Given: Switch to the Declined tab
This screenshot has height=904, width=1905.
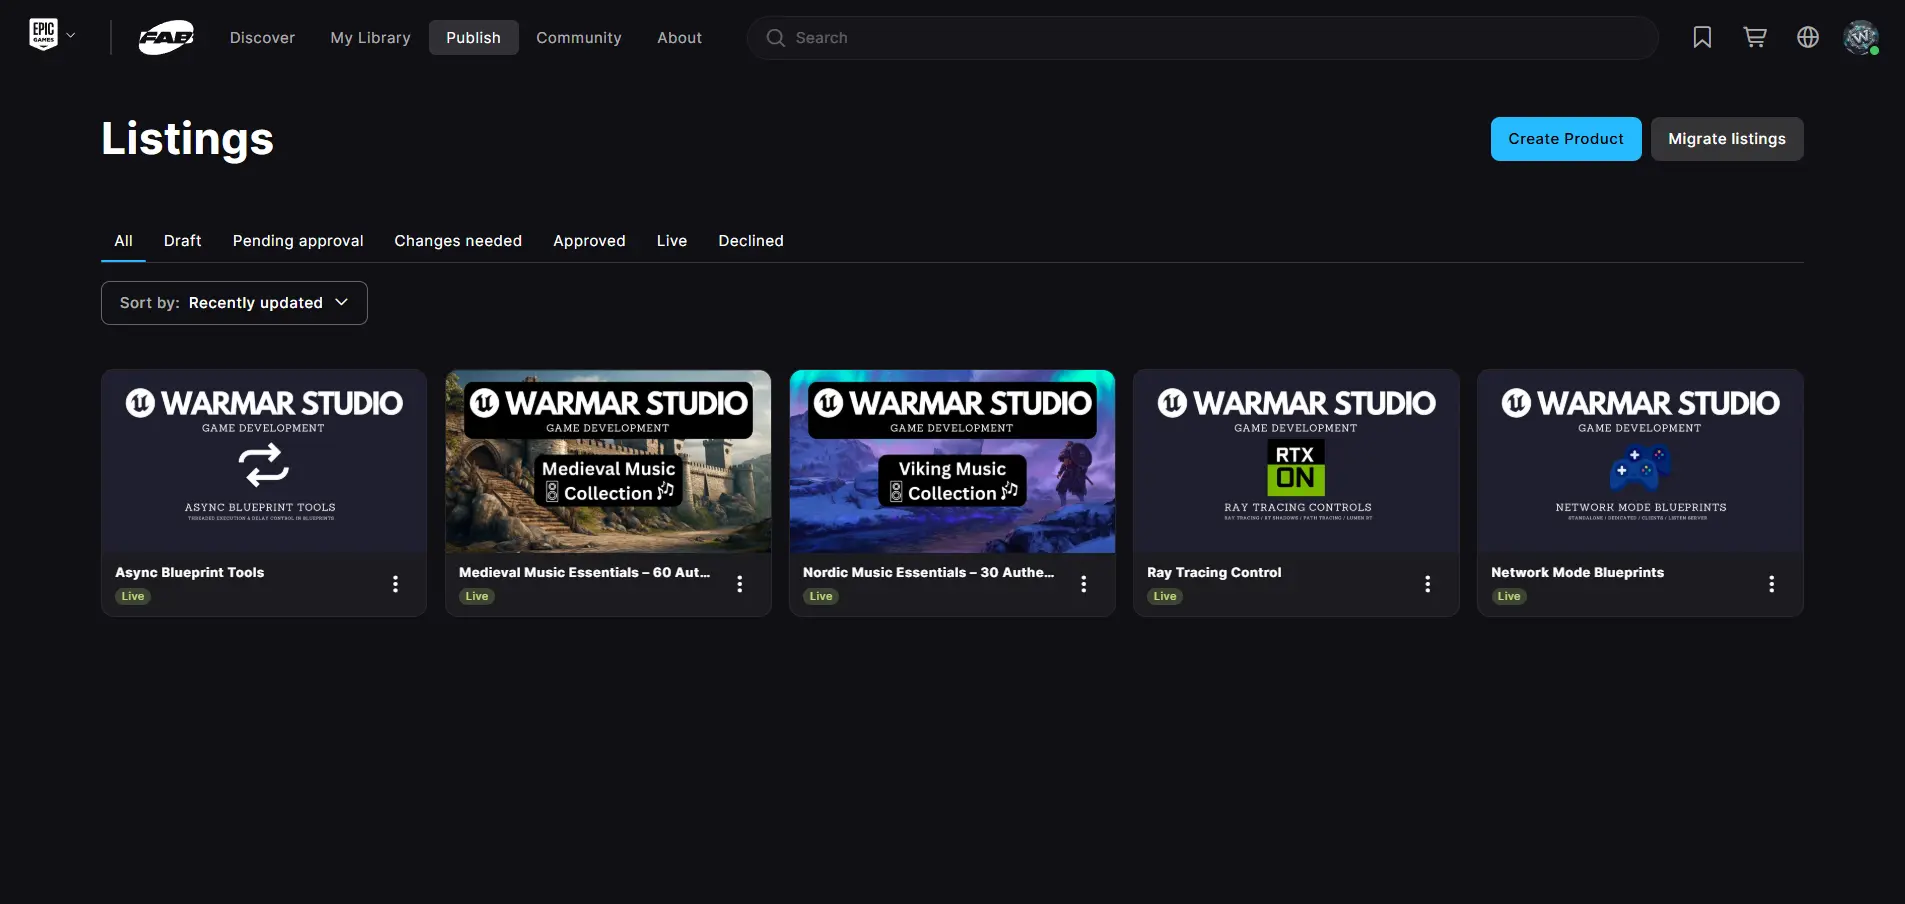Looking at the screenshot, I should click(x=751, y=241).
